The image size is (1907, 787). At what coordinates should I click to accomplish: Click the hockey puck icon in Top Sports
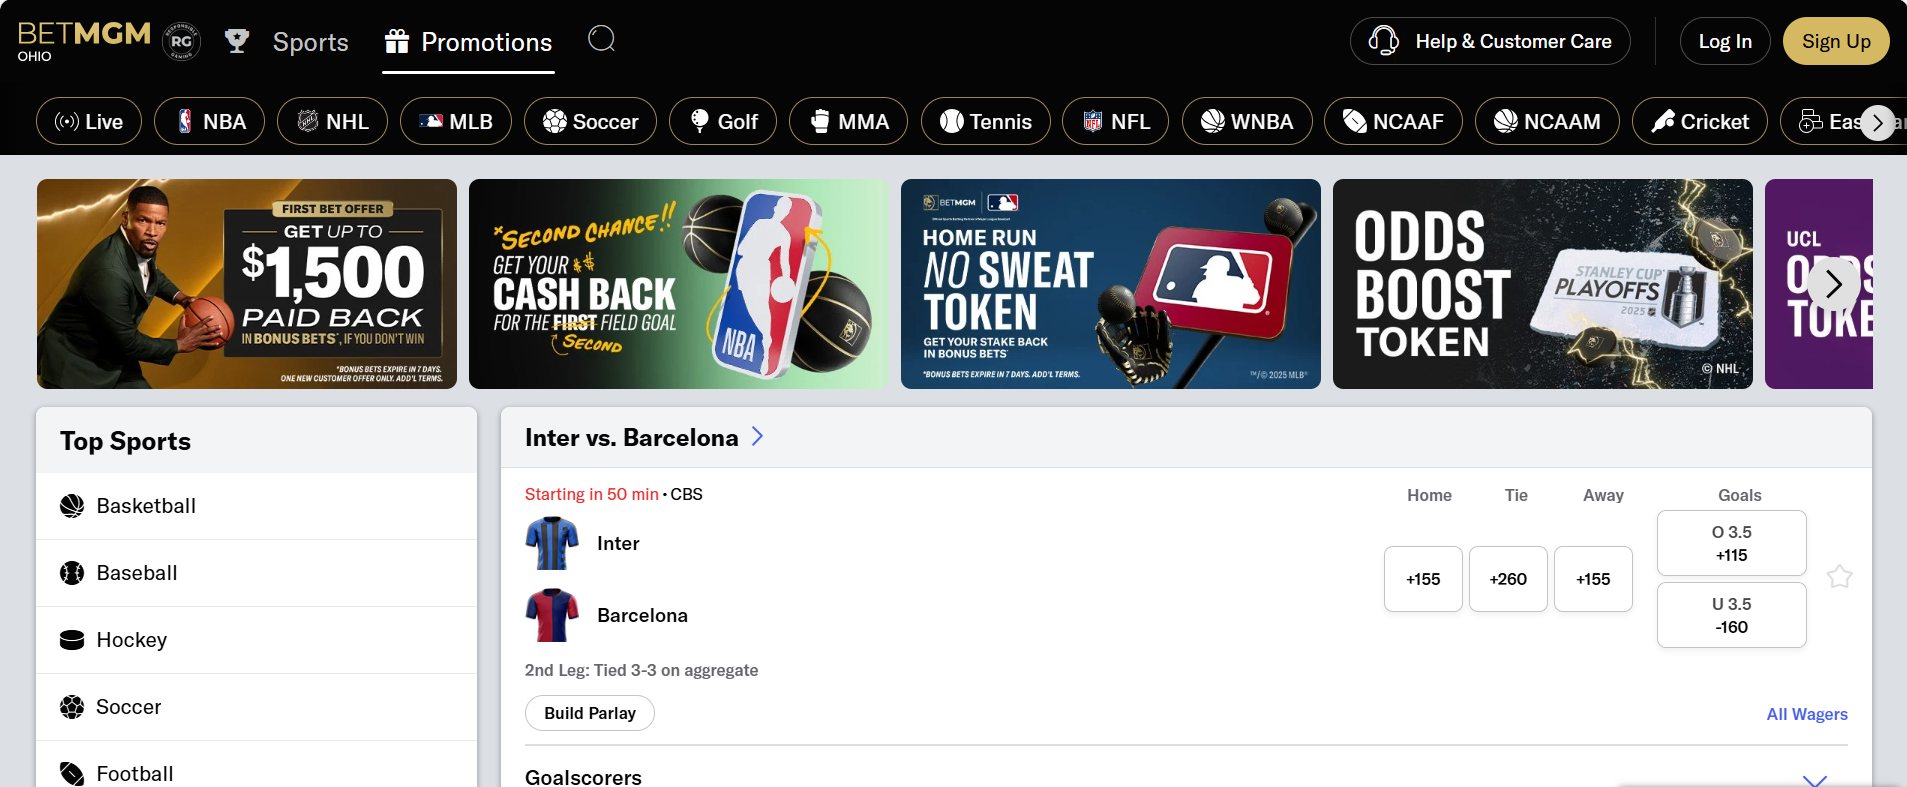point(72,640)
